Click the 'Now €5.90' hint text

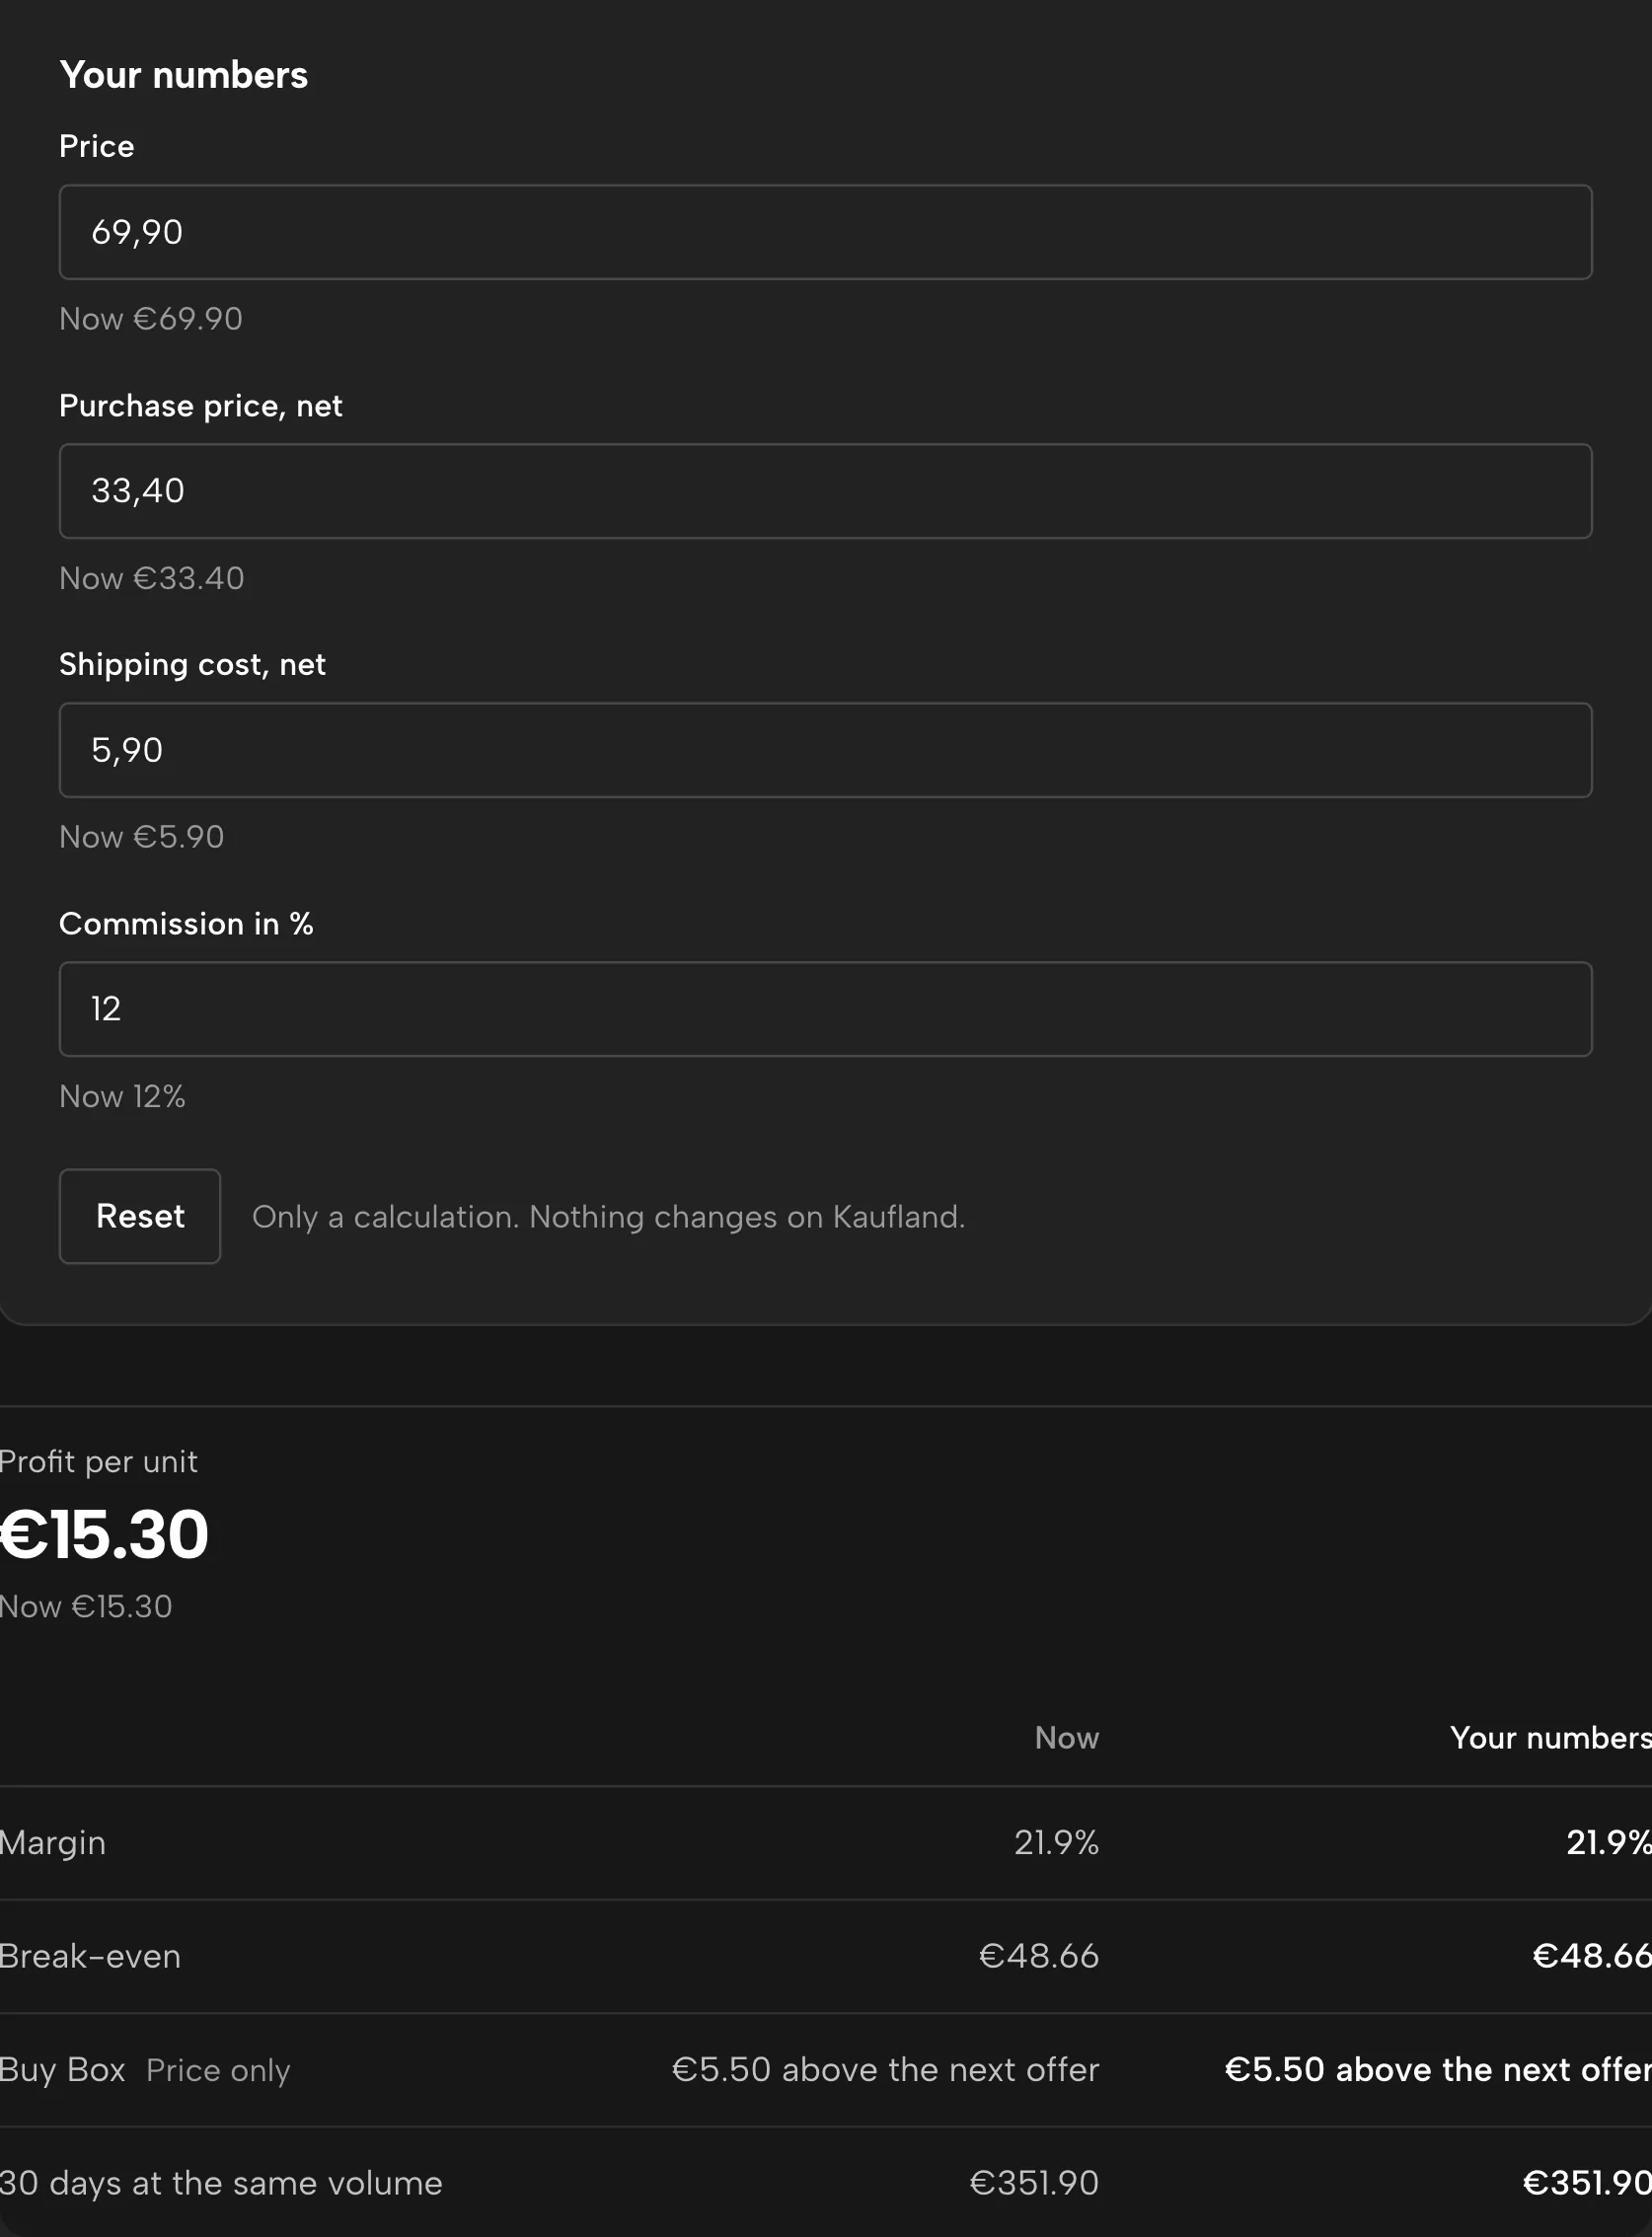click(x=142, y=837)
